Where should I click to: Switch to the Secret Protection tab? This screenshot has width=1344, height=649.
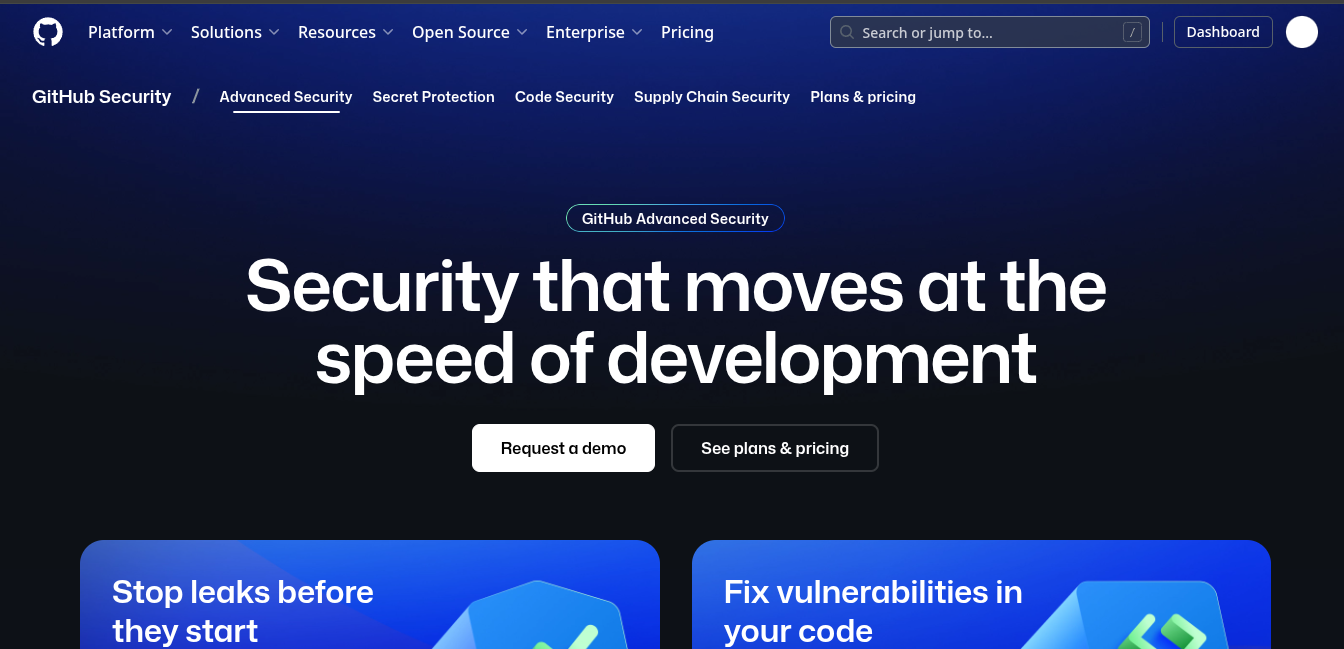click(x=433, y=97)
